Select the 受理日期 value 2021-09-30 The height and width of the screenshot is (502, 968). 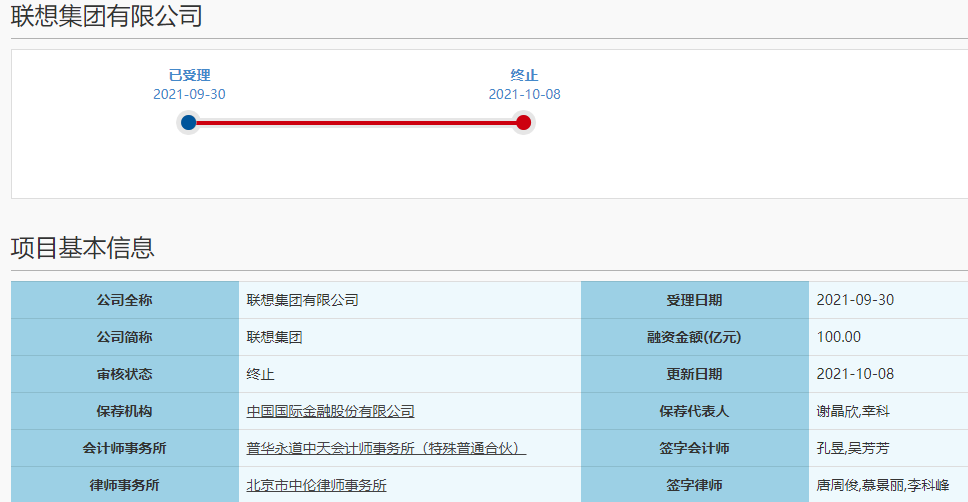(855, 300)
